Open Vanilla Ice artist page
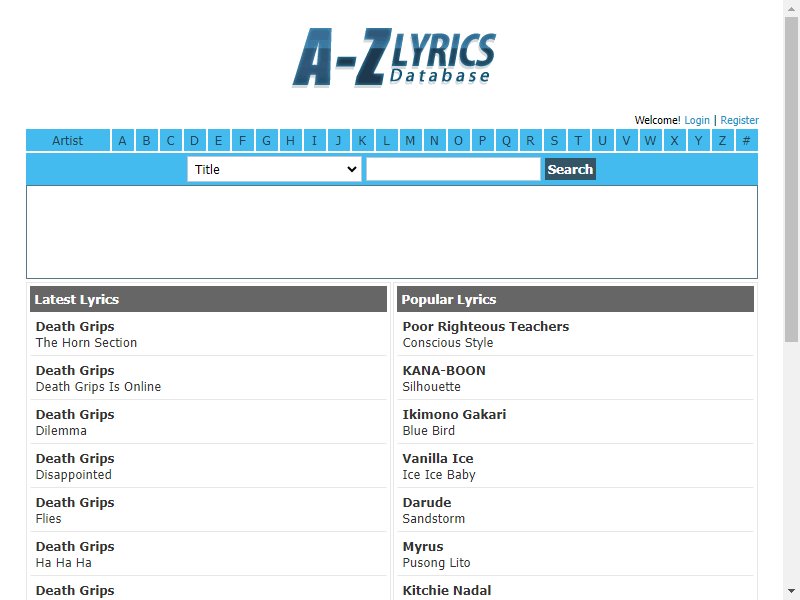Viewport: 800px width, 600px height. pos(438,458)
